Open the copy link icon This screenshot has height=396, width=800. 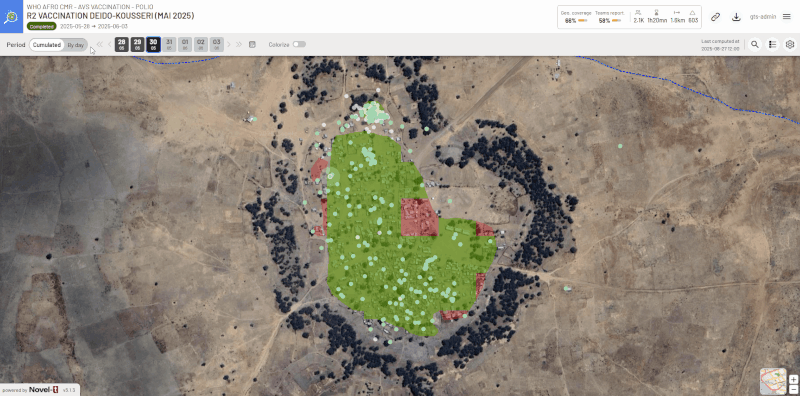click(x=715, y=17)
